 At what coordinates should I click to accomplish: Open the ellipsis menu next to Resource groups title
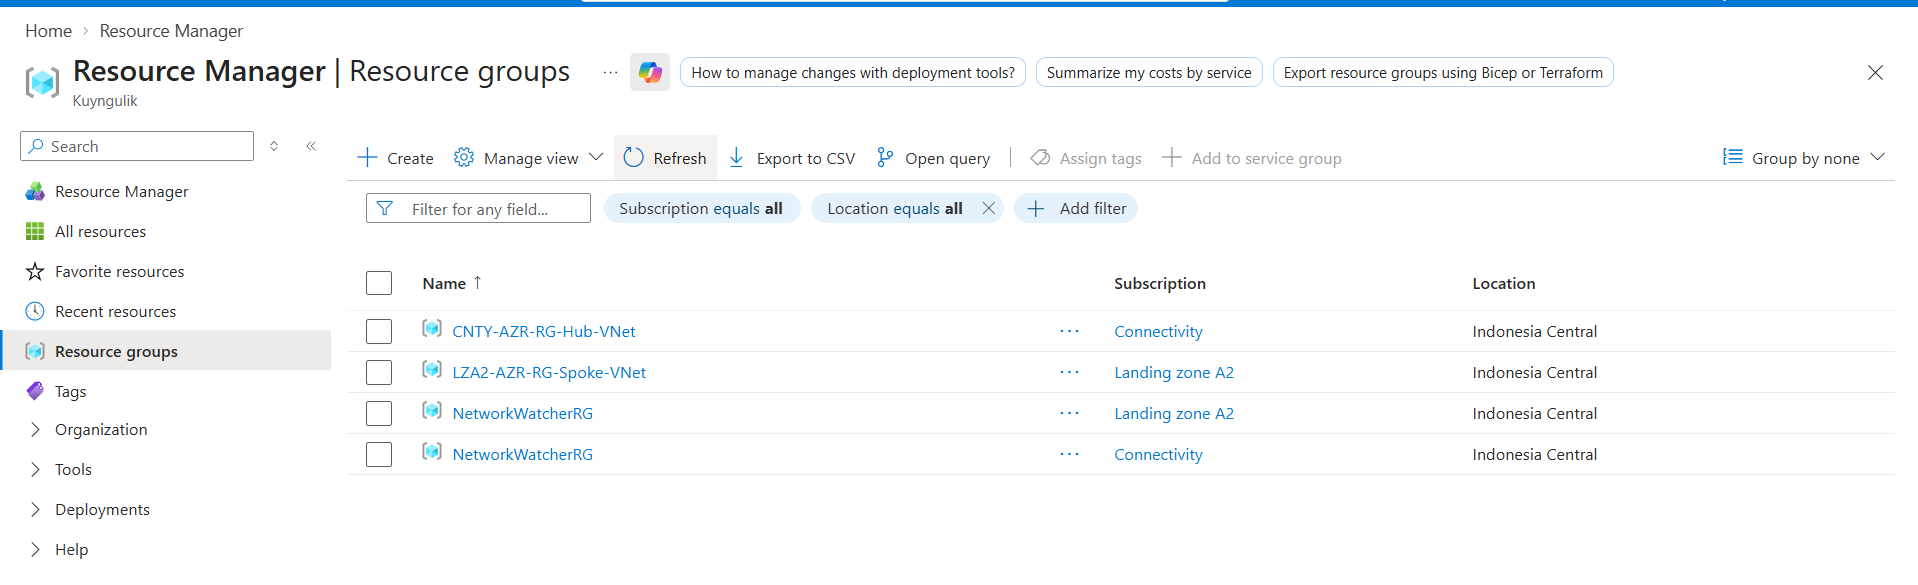[x=610, y=72]
